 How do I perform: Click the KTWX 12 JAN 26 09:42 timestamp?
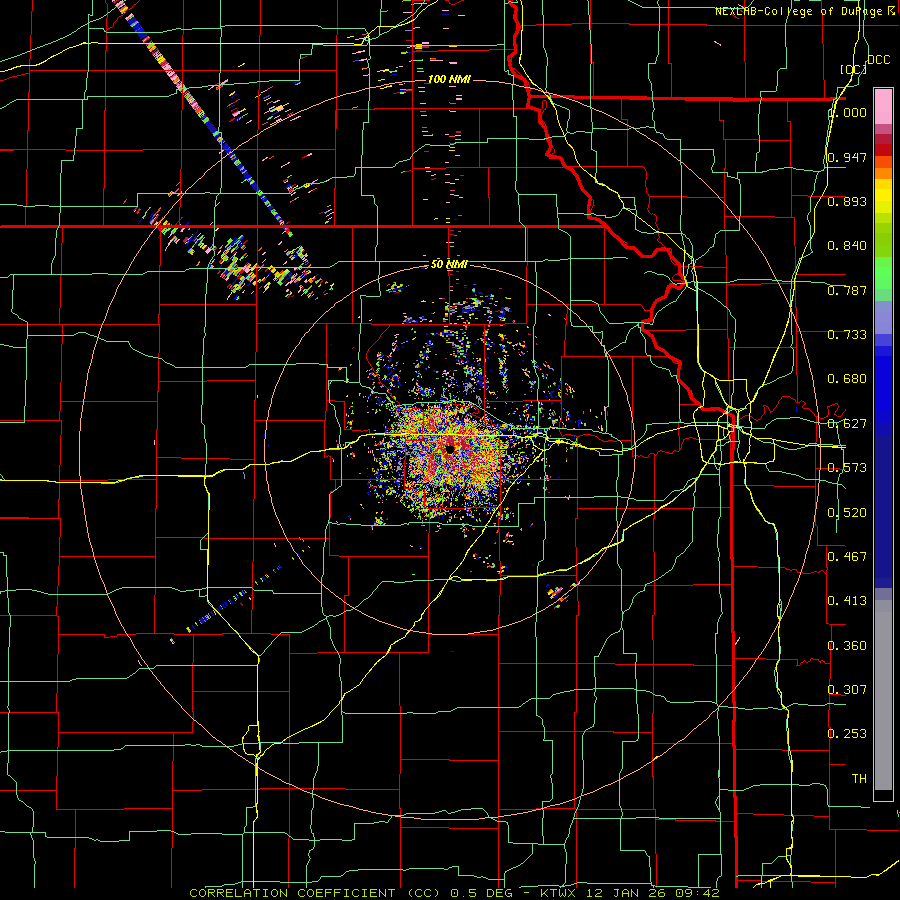click(630, 893)
